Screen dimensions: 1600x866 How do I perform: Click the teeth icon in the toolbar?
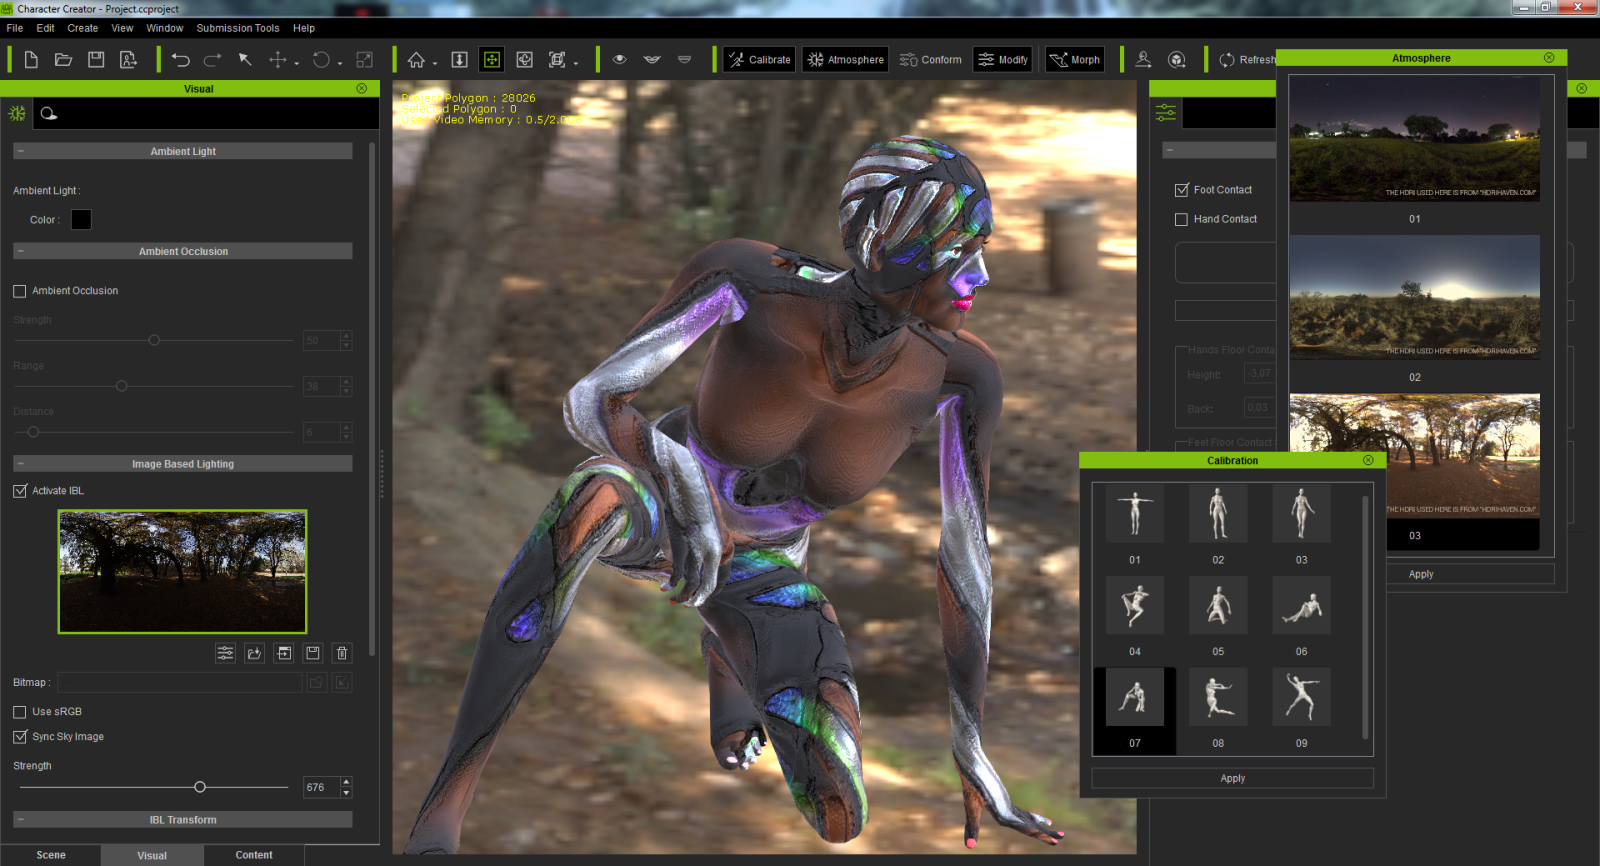[685, 60]
